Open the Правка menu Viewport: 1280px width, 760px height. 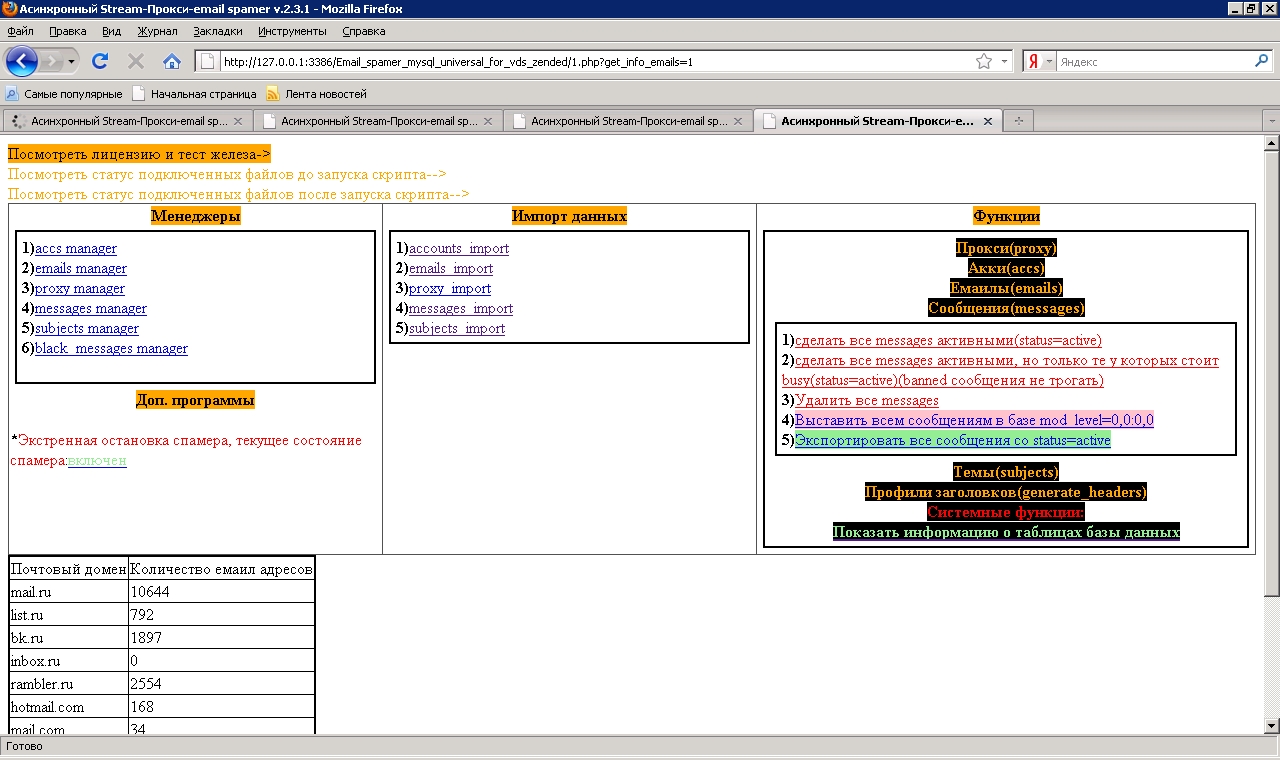tap(67, 31)
